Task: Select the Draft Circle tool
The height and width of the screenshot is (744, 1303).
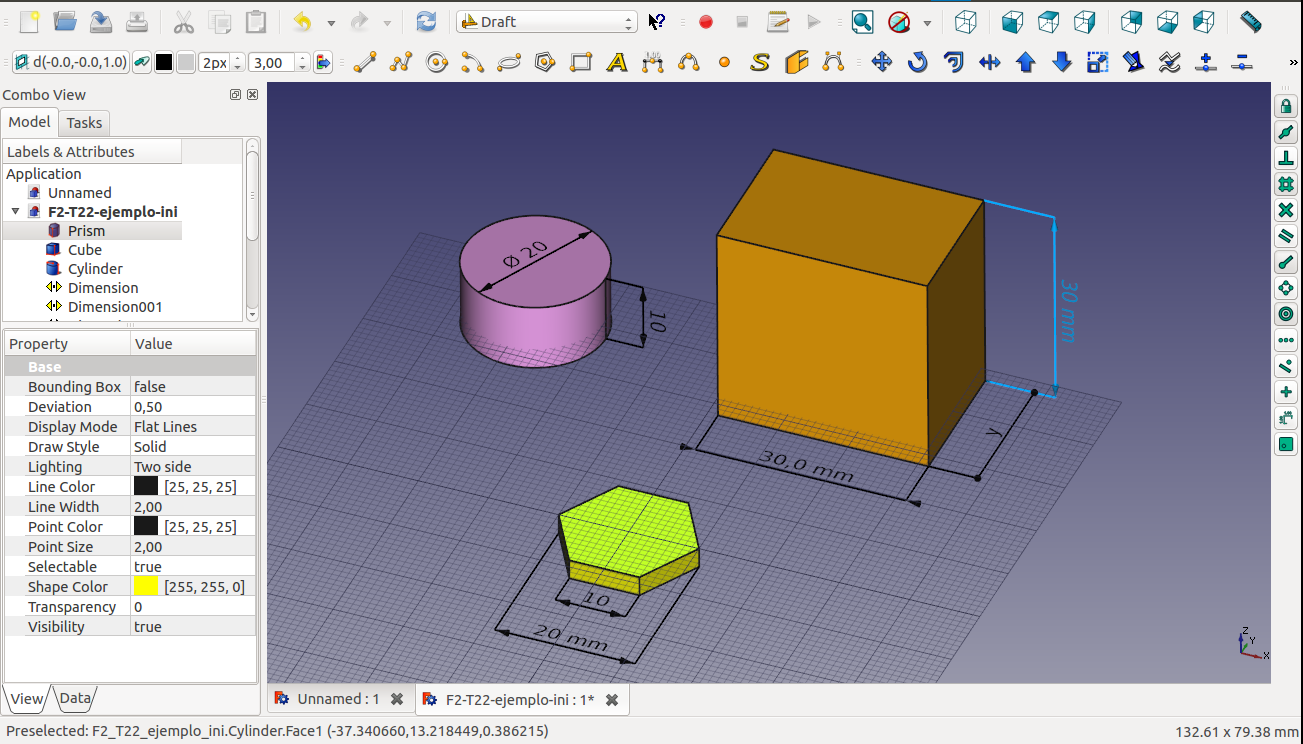Action: [x=437, y=63]
